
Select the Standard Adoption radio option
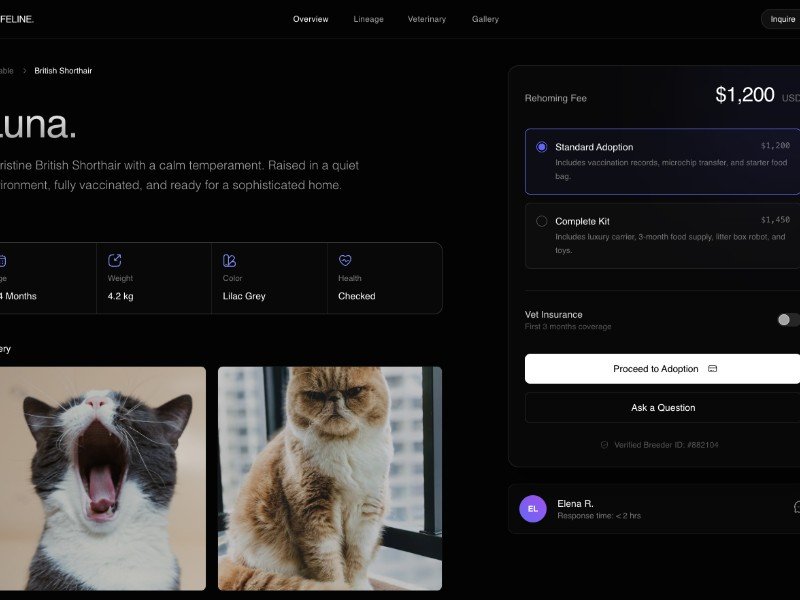click(x=542, y=147)
